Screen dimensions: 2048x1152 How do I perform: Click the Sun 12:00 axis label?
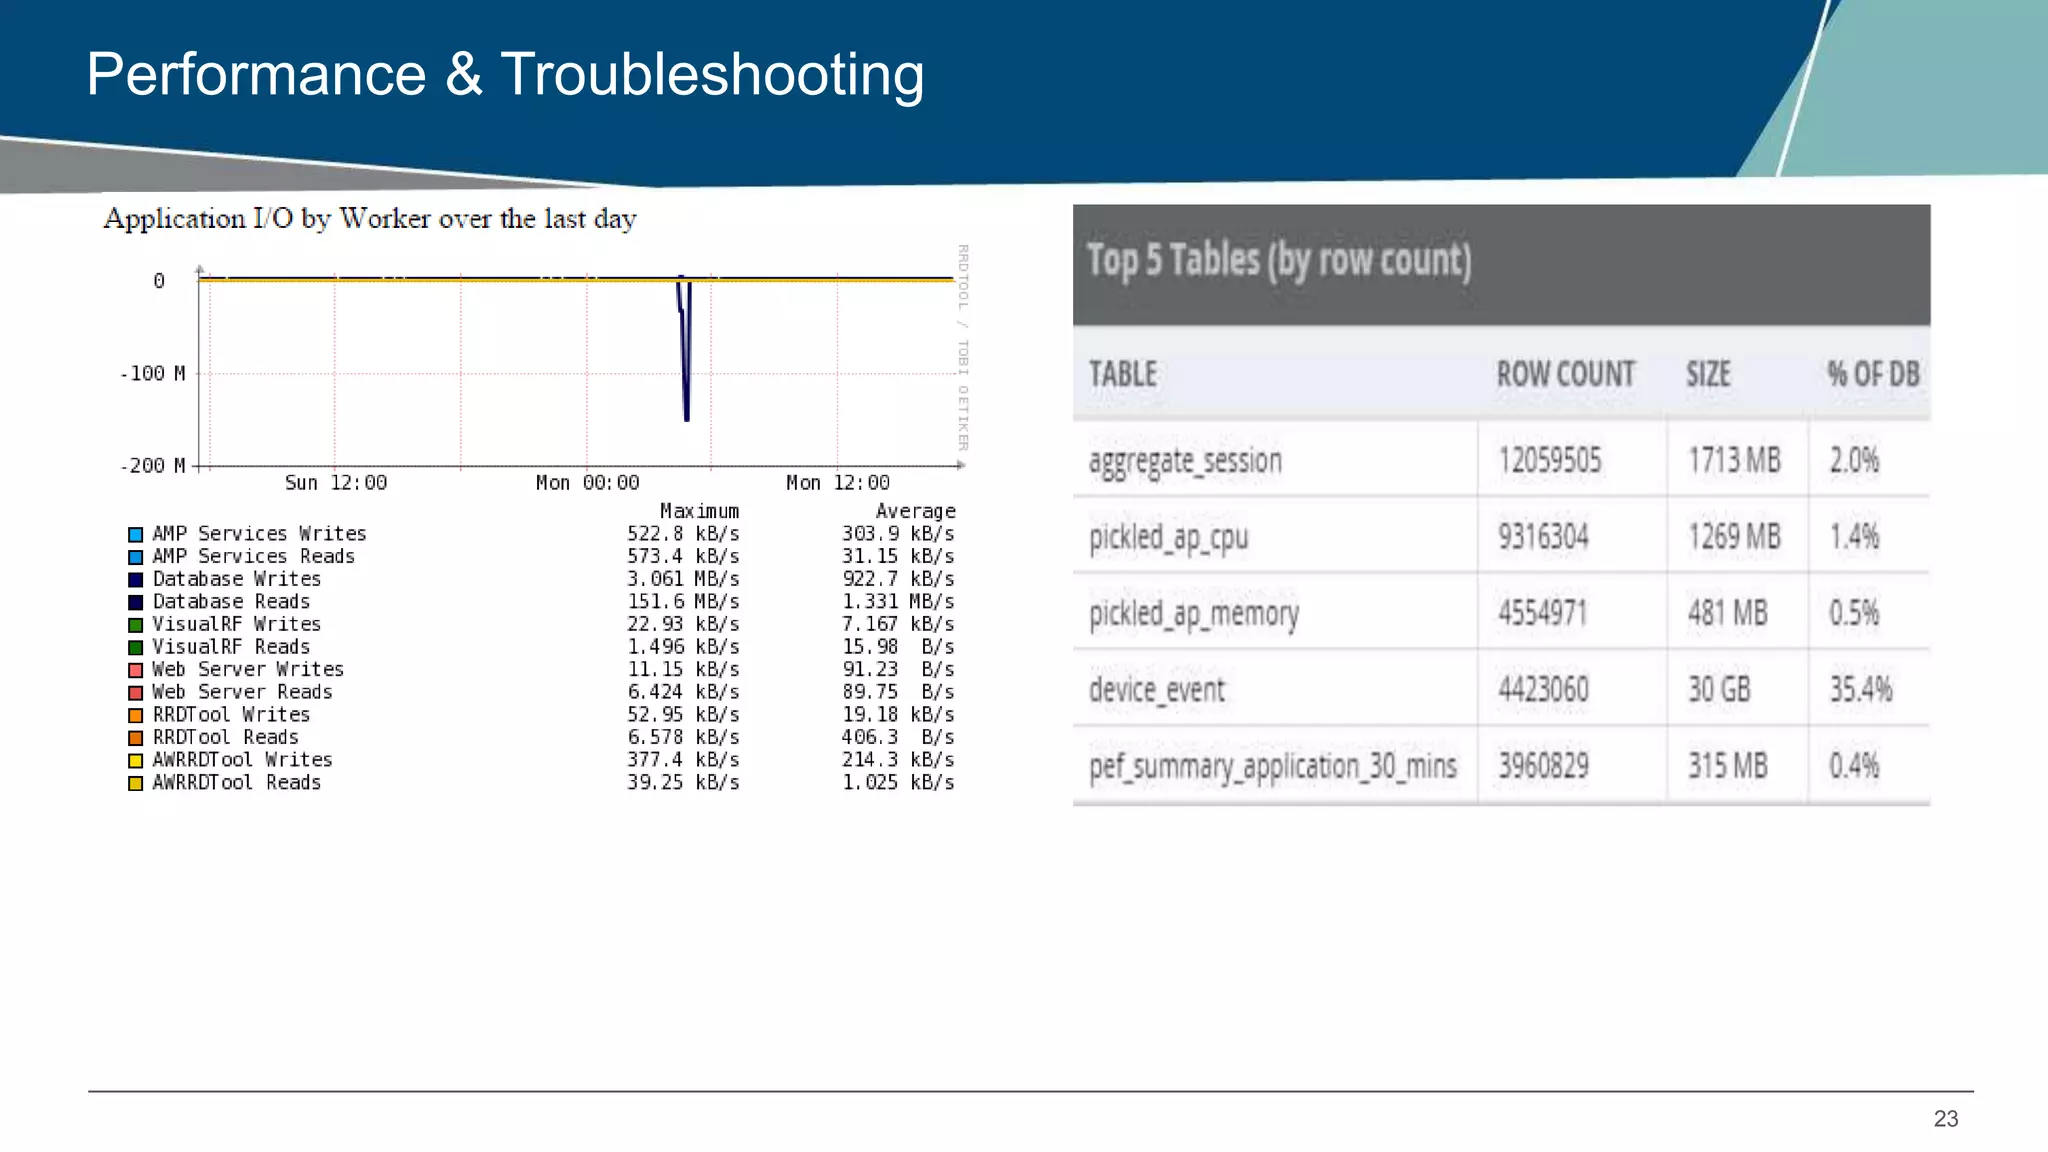(x=336, y=483)
